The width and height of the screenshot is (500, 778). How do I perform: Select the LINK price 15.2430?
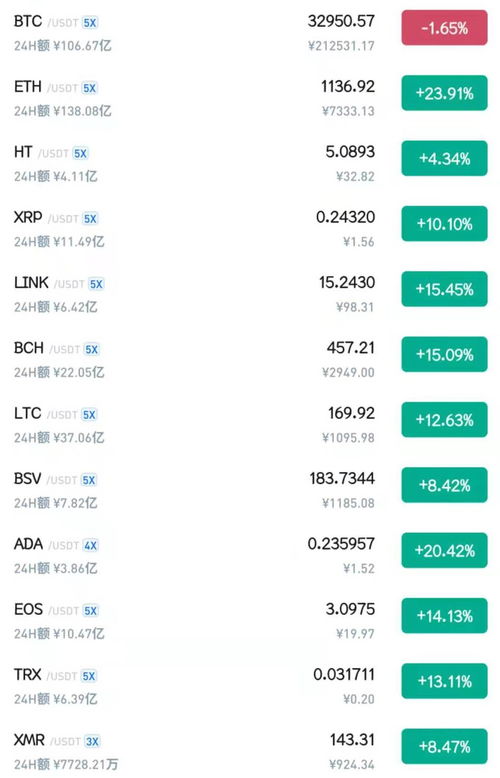pyautogui.click(x=347, y=282)
